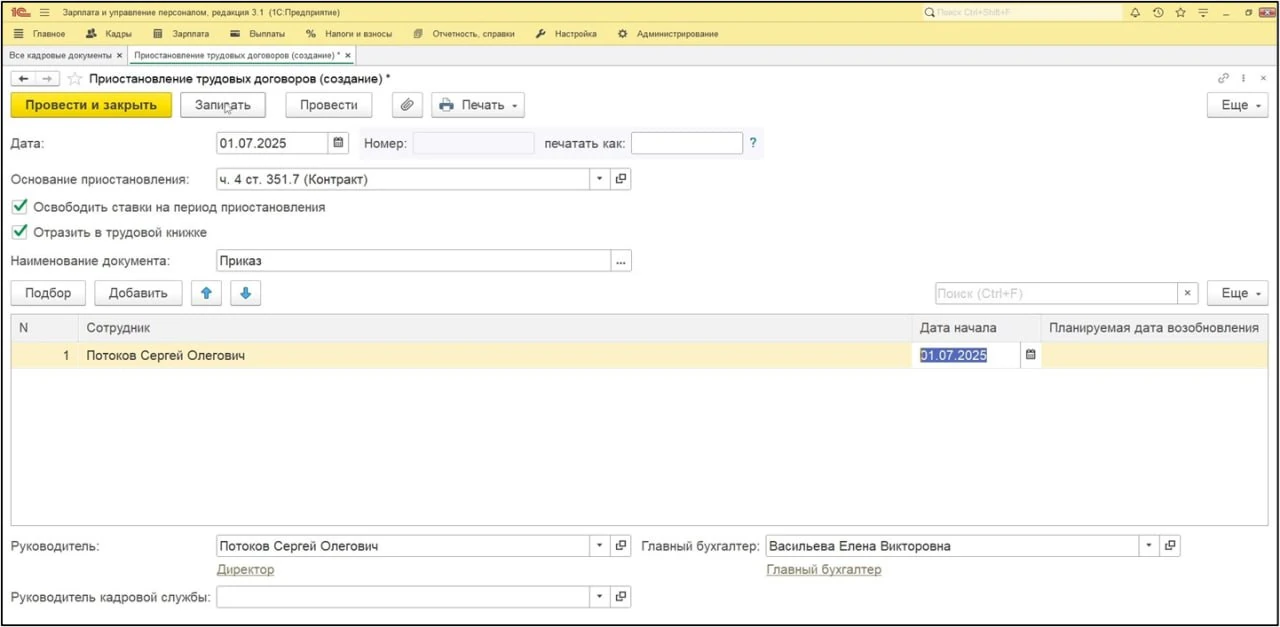Click the Номер field
1280x627 pixels.
474,143
